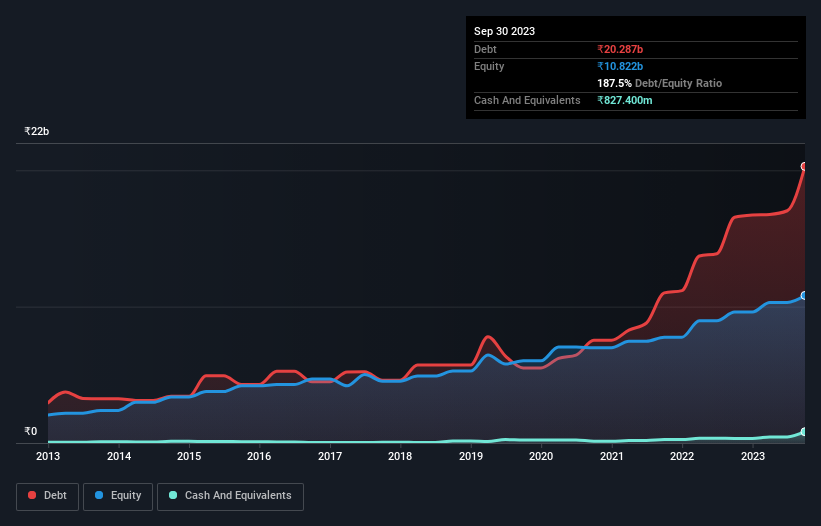
Task: Click the 2018 x-axis label
Action: (400, 456)
